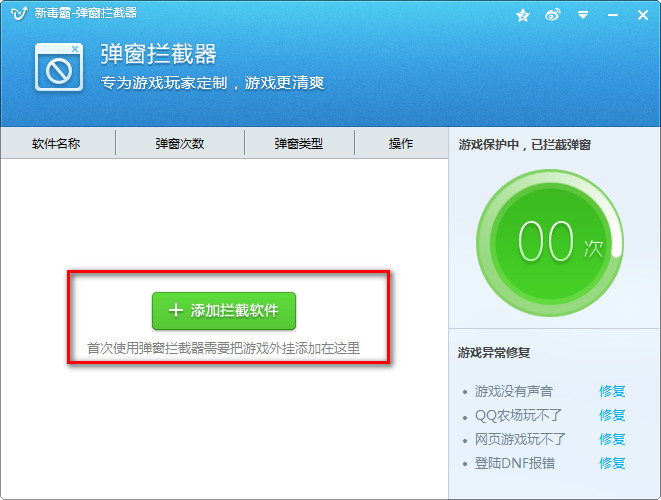Click the popup blocker app icon
This screenshot has width=661, height=500.
coord(59,67)
